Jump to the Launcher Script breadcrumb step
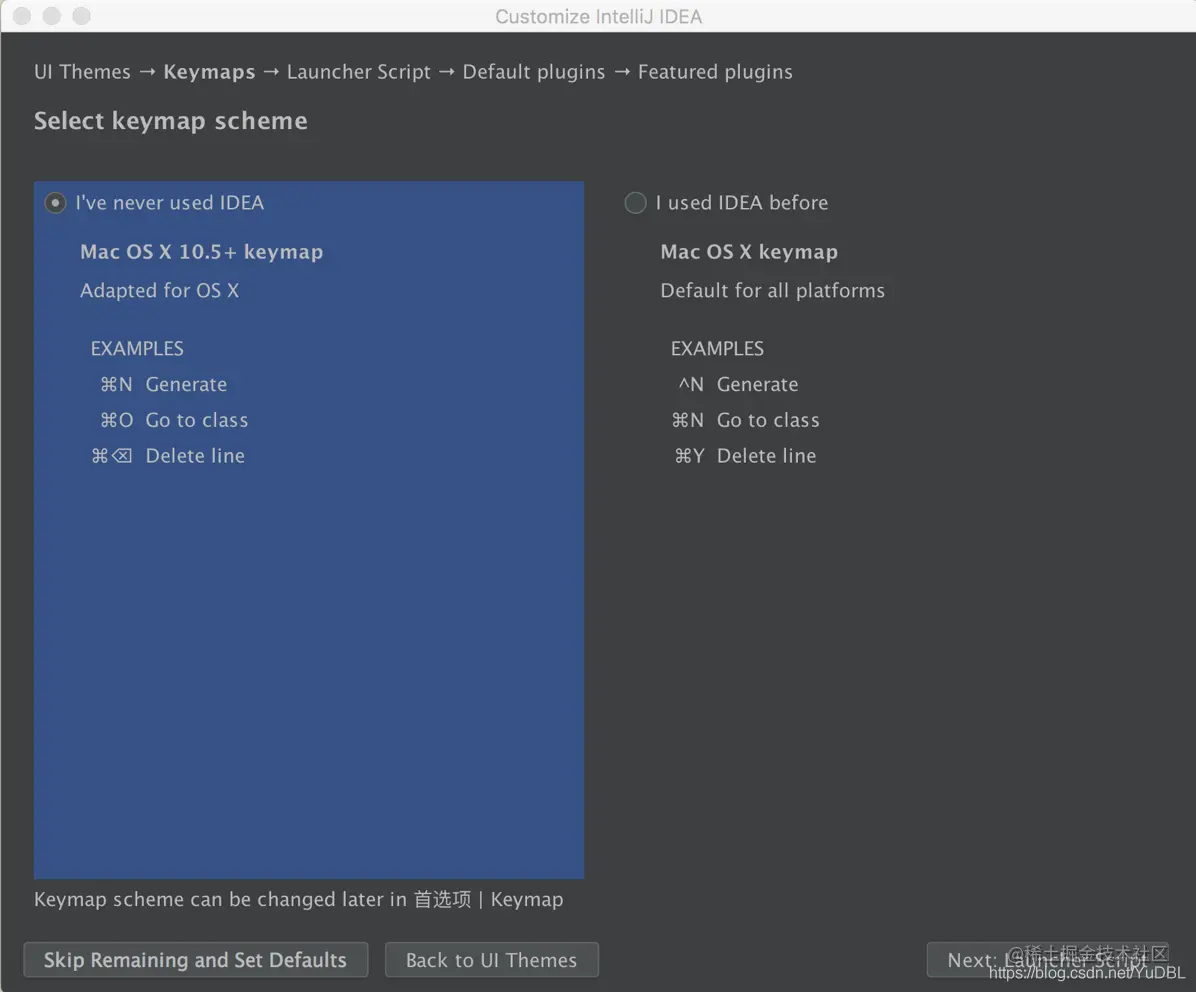1196x992 pixels. coord(358,72)
